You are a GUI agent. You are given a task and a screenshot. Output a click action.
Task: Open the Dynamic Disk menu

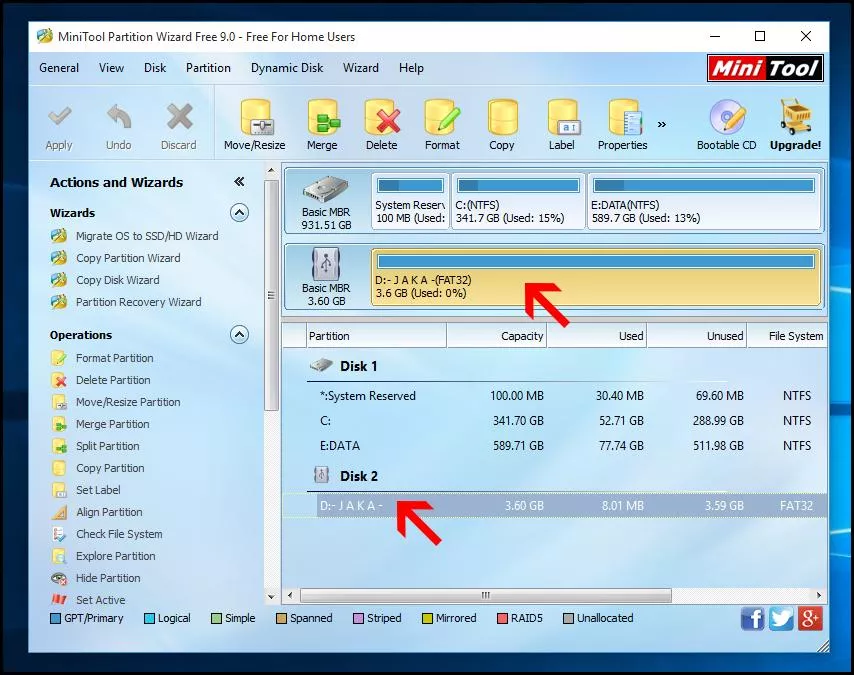pos(286,68)
